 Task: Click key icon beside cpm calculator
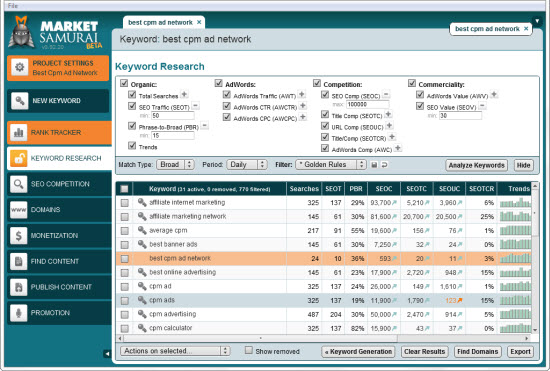point(142,328)
